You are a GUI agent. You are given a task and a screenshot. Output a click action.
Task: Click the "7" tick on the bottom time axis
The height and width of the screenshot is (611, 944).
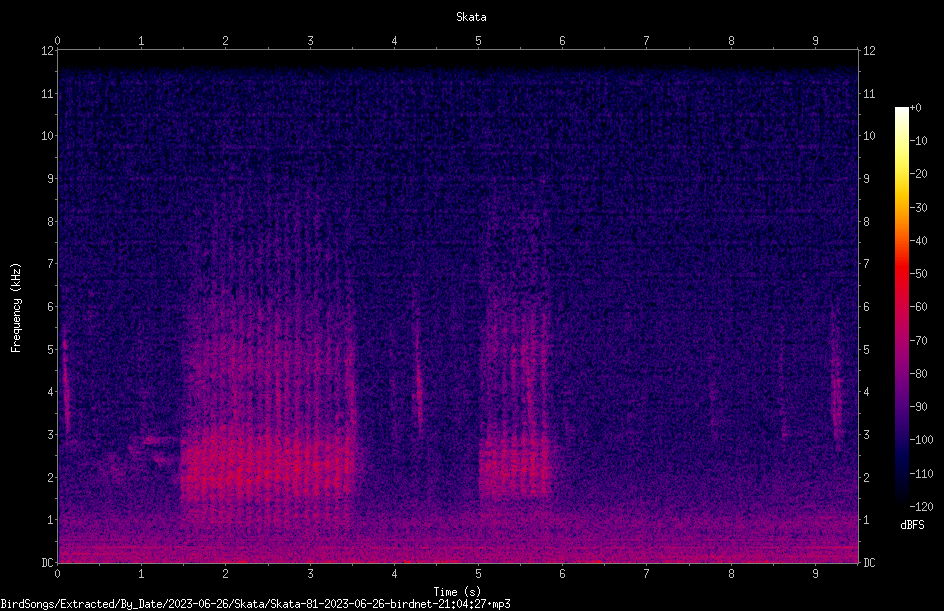[x=647, y=574]
